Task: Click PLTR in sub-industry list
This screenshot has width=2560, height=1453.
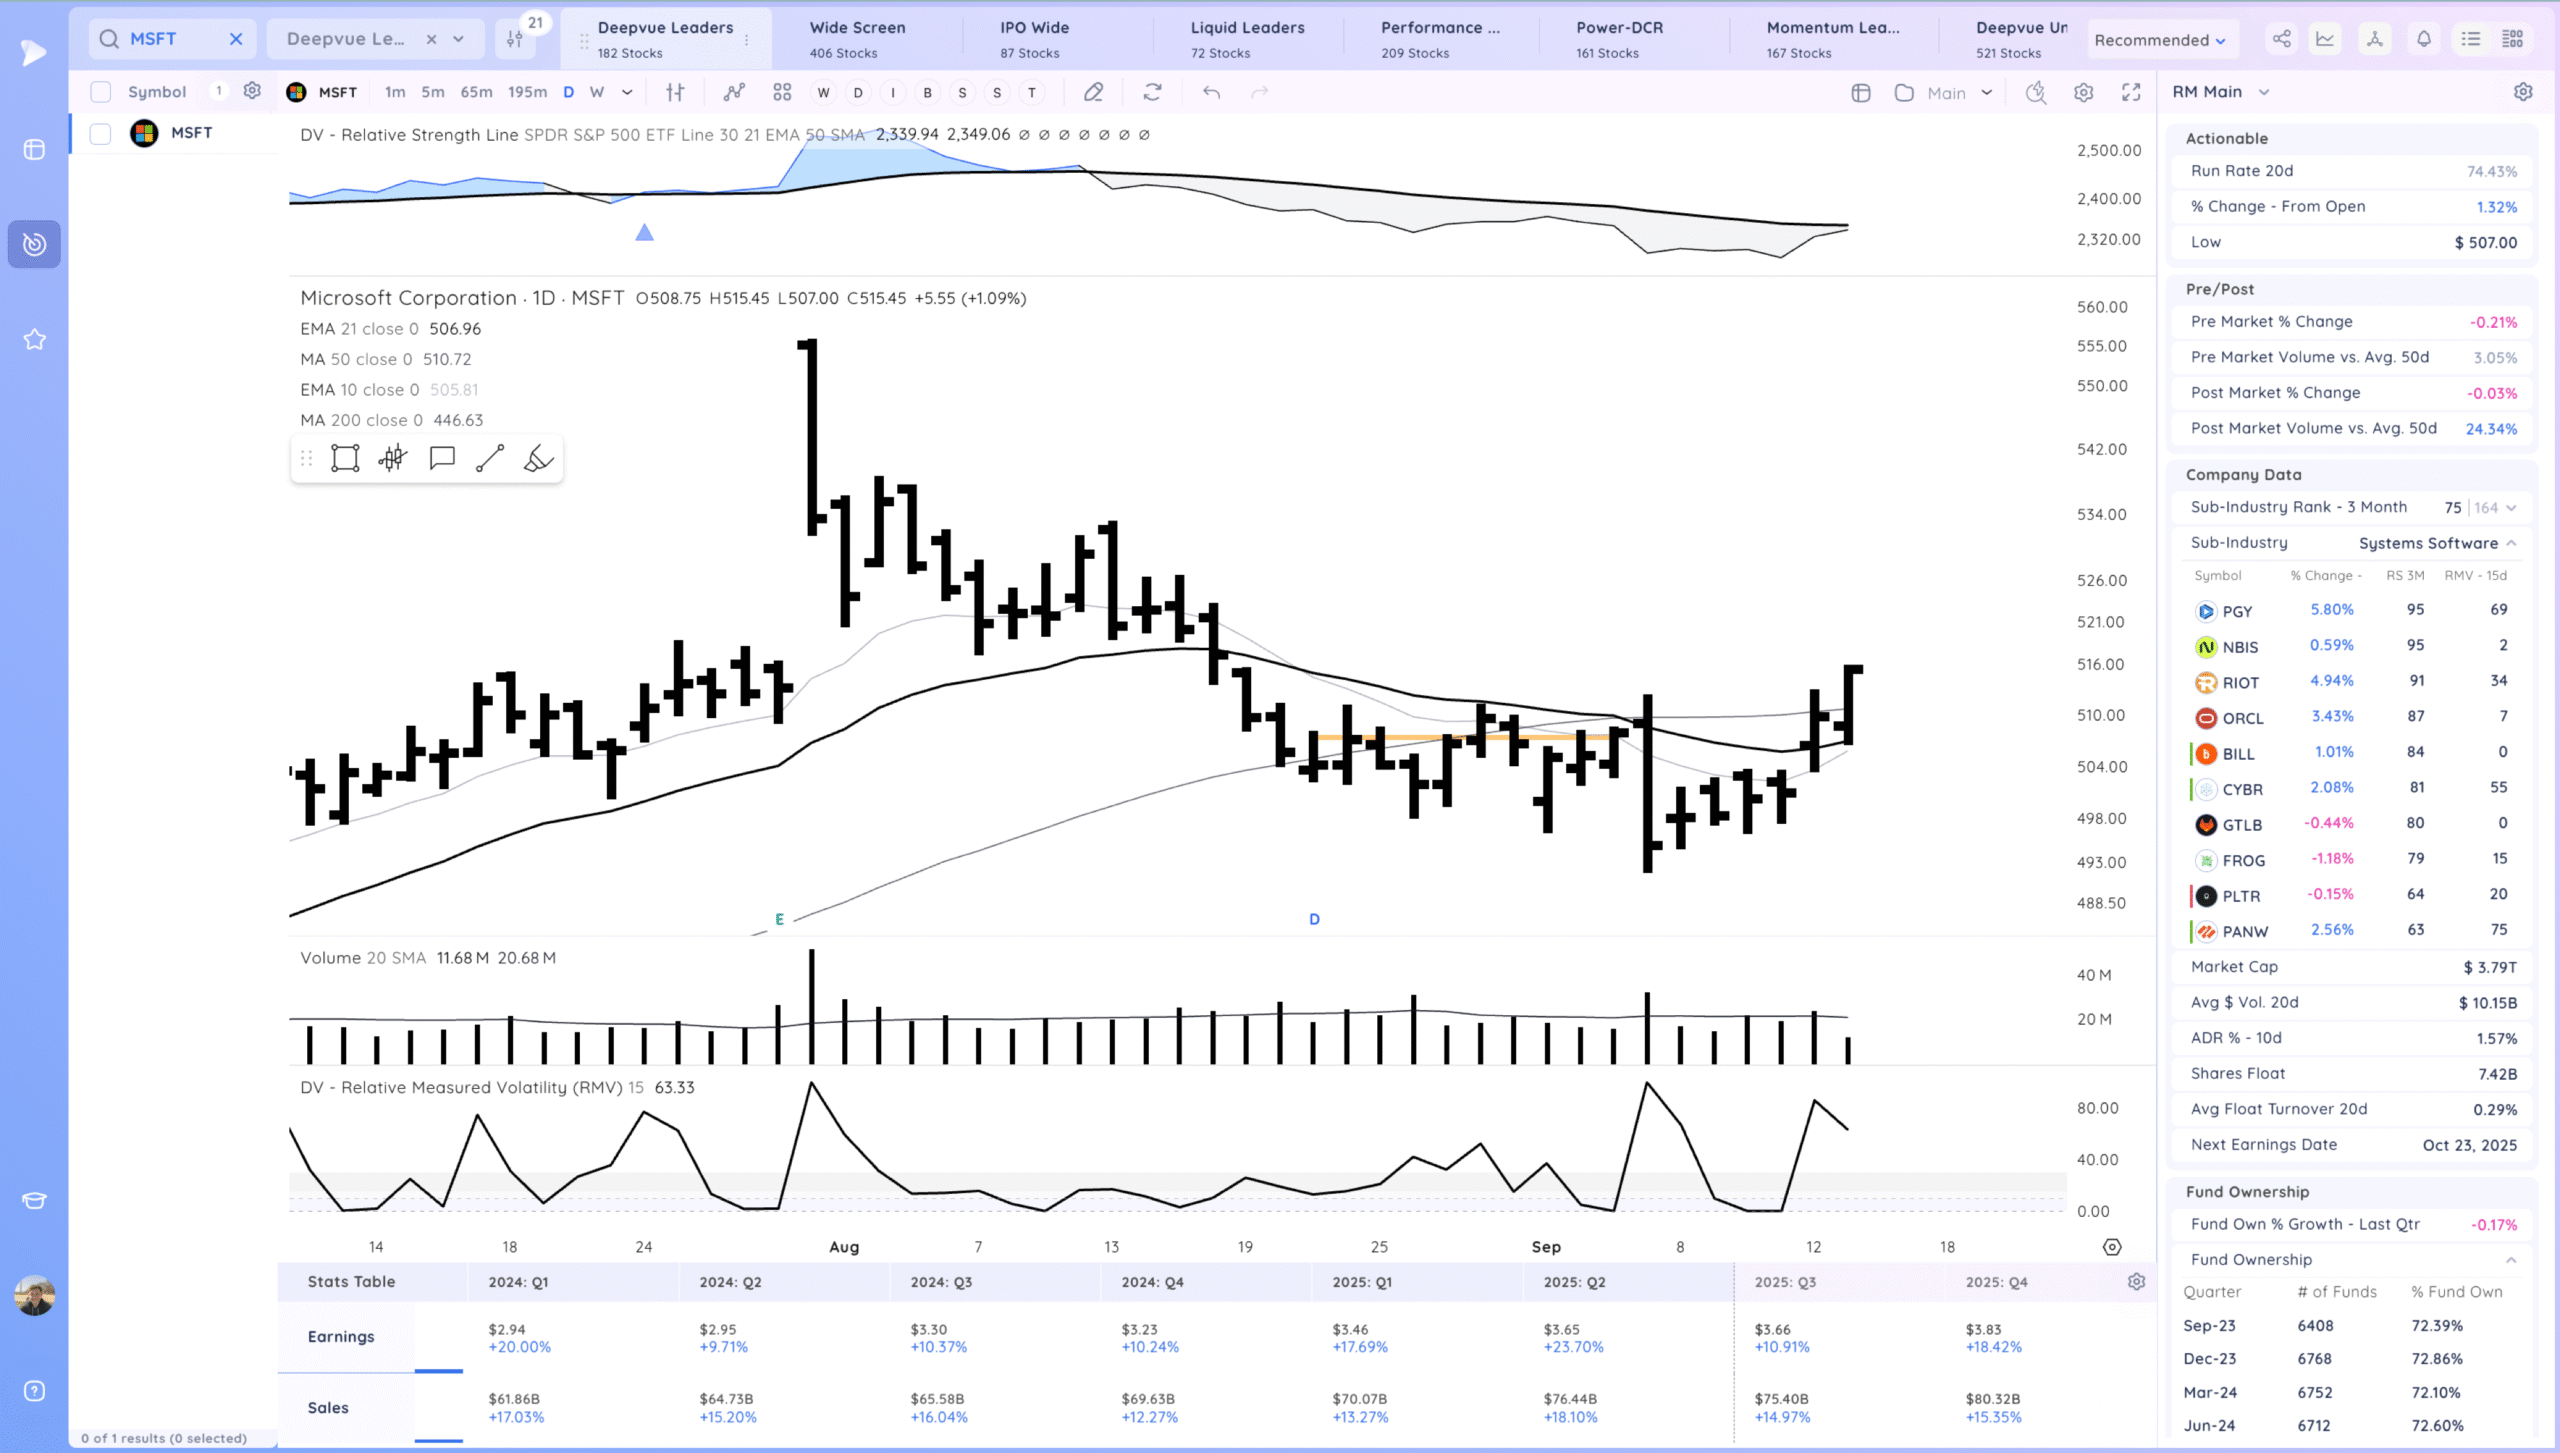Action: [2241, 896]
